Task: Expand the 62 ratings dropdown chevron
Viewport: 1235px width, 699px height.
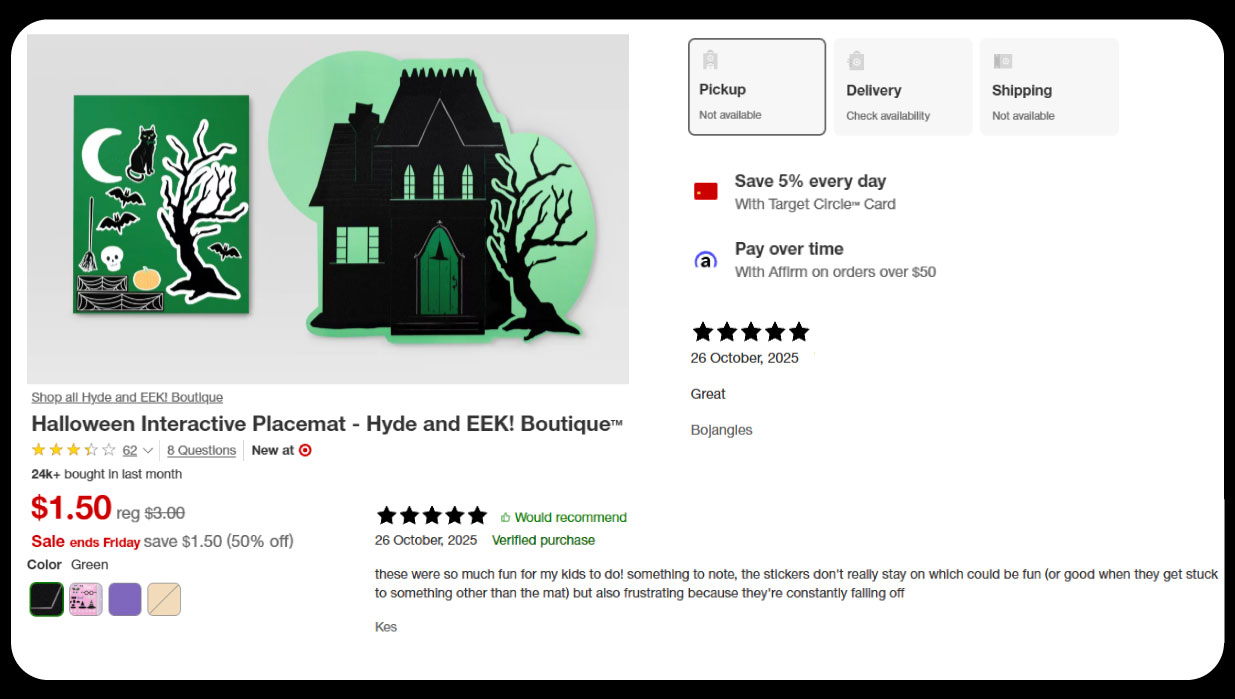Action: (x=148, y=451)
